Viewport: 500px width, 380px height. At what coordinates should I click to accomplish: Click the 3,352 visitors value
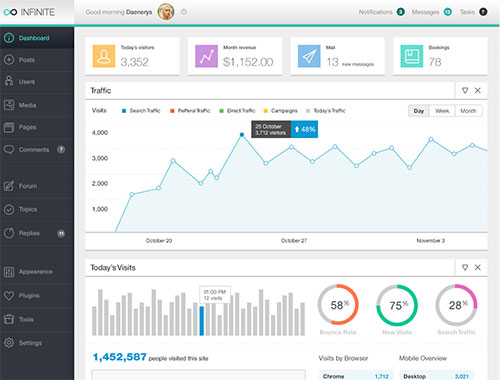pos(134,62)
